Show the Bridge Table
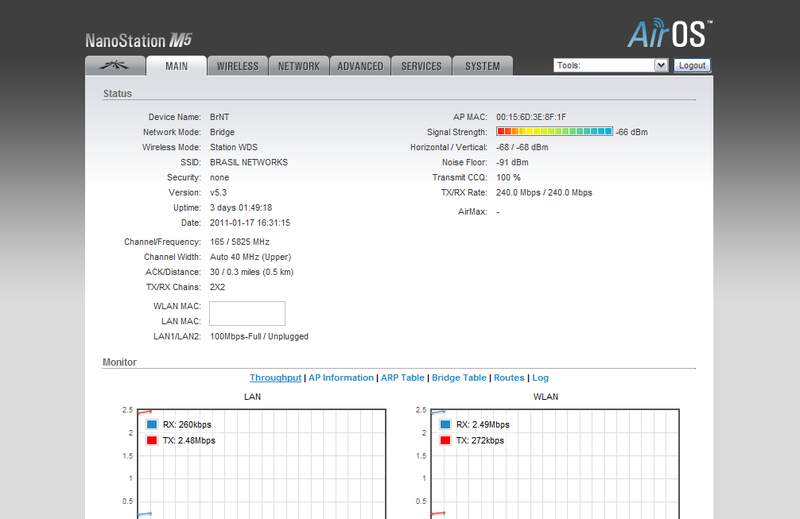The image size is (800, 519). (459, 378)
